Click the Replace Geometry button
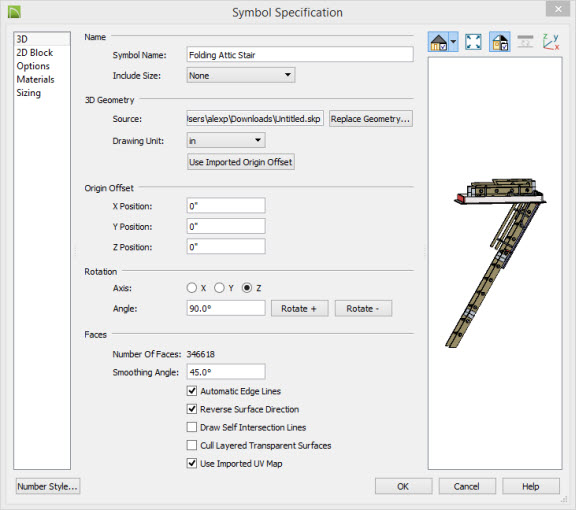576x510 pixels. pyautogui.click(x=371, y=119)
